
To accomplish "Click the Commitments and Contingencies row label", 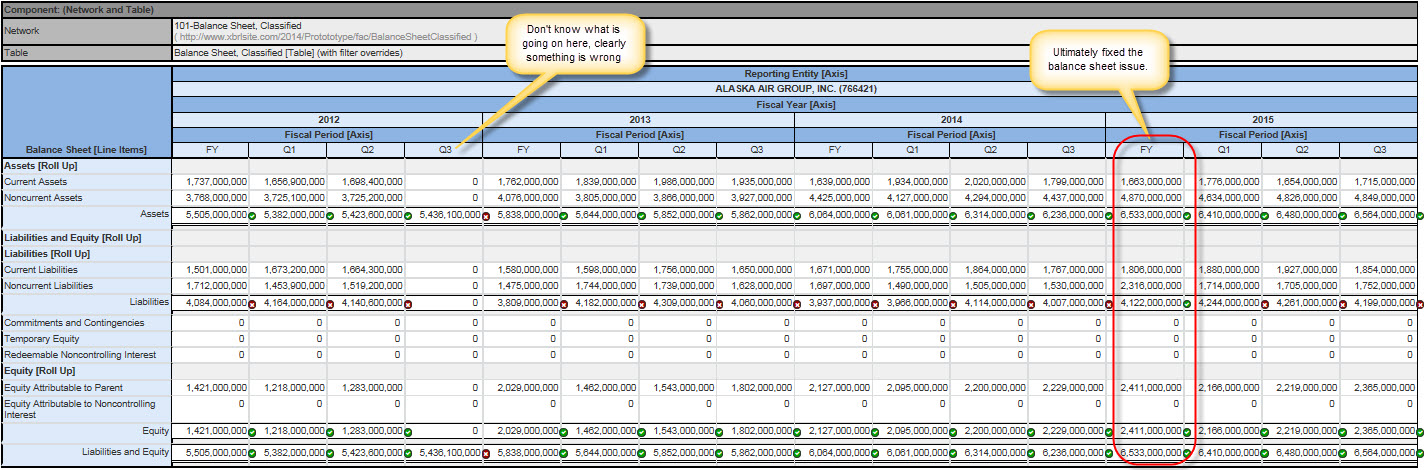I will coord(74,323).
